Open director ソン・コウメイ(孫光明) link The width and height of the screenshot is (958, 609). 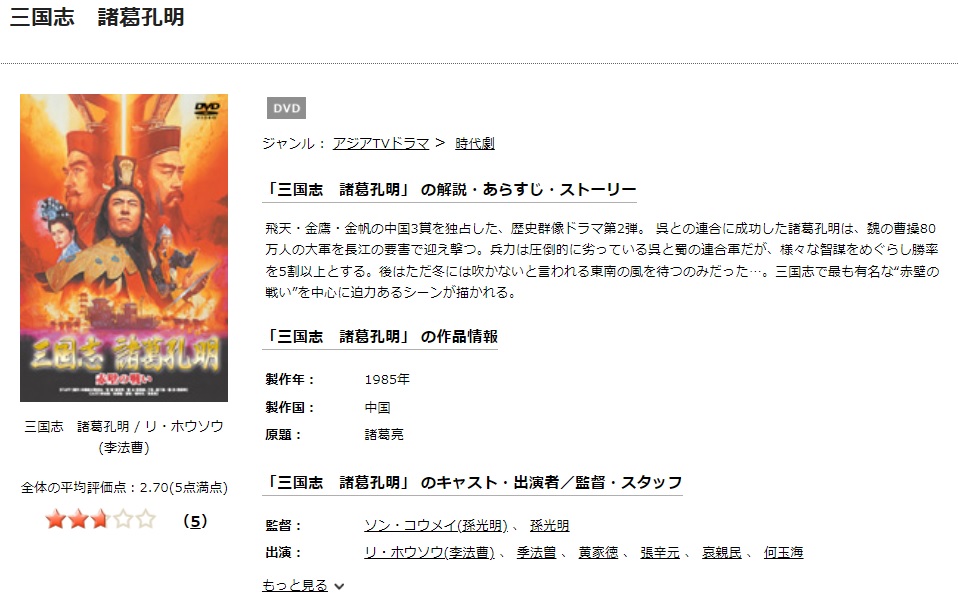pos(436,525)
